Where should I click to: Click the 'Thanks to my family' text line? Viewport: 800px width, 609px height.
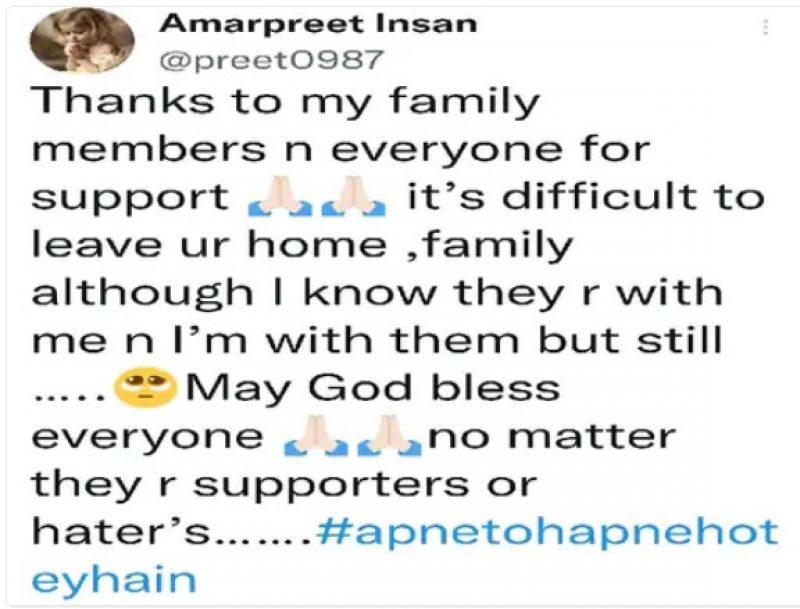(286, 102)
